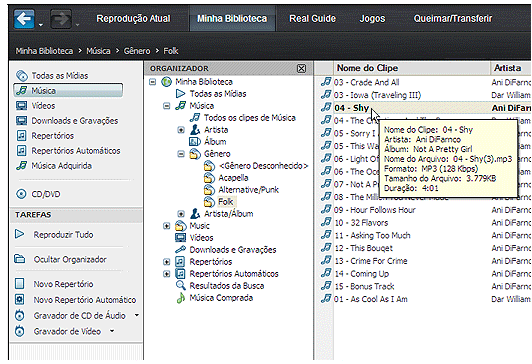This screenshot has height=364, width=532.
Task: Expand the Music folder tree node
Action: [x=167, y=226]
